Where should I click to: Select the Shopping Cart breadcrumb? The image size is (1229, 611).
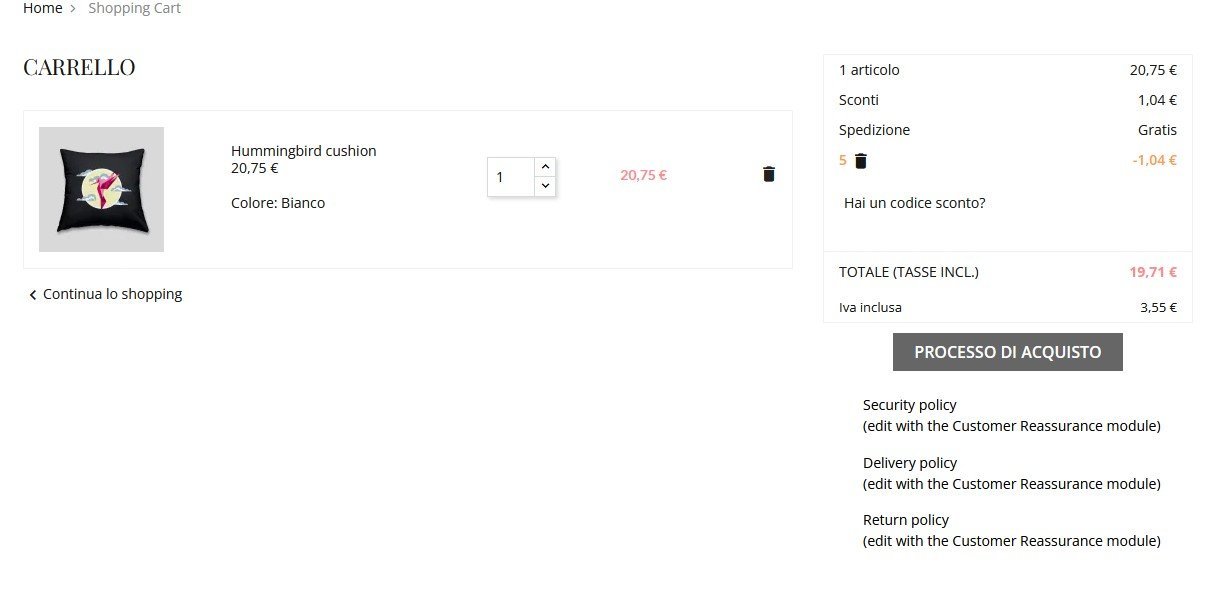[x=134, y=8]
